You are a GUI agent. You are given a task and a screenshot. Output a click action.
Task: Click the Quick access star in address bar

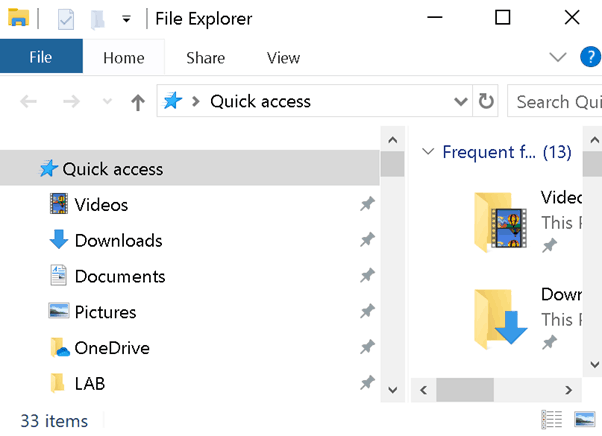(x=172, y=101)
